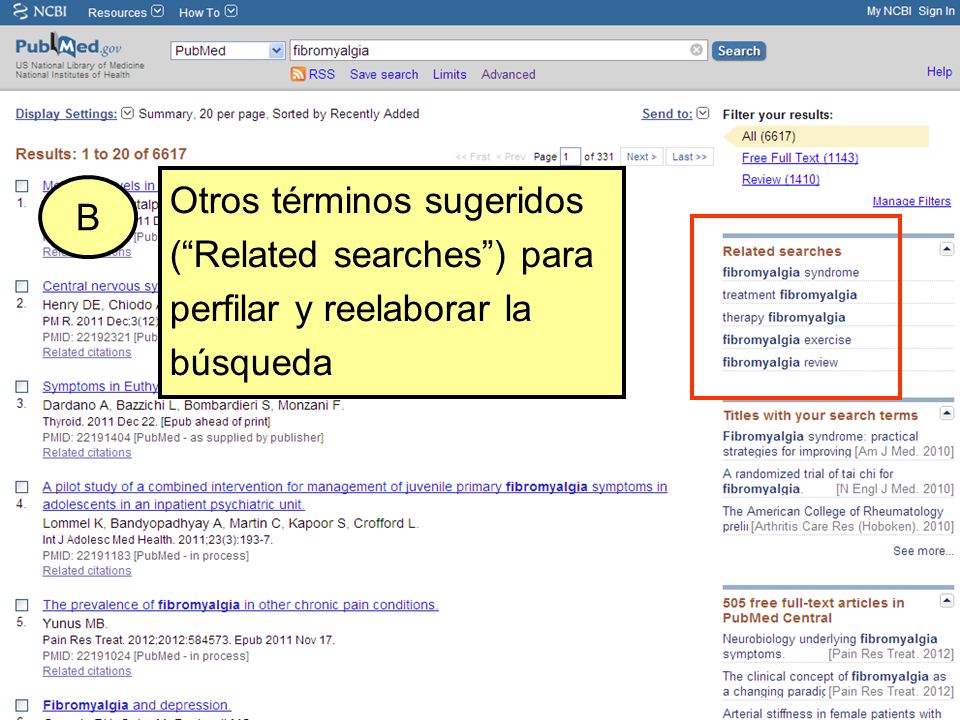
Task: Tick the checkbox for result 5
Action: [21, 605]
